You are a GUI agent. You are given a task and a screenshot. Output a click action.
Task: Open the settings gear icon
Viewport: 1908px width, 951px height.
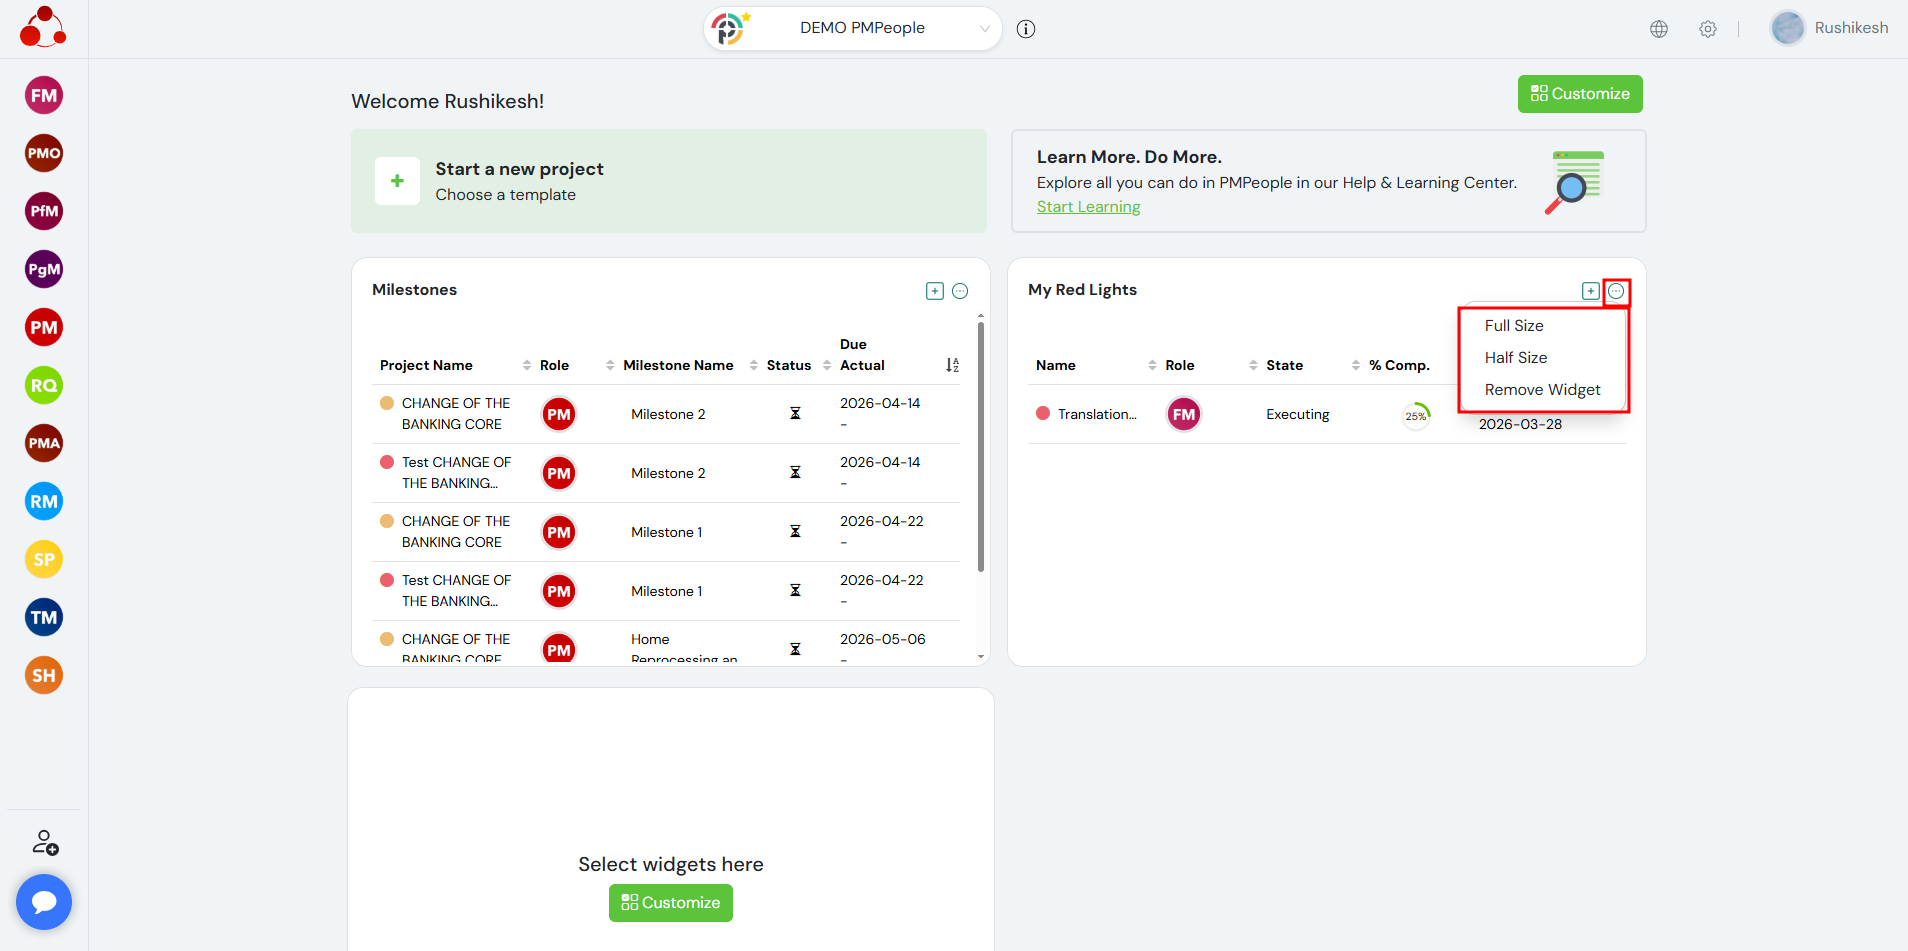[x=1708, y=29]
